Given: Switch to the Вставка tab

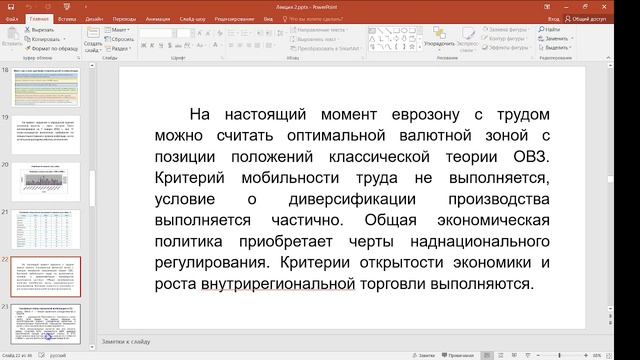Looking at the screenshot, I should 67,19.
